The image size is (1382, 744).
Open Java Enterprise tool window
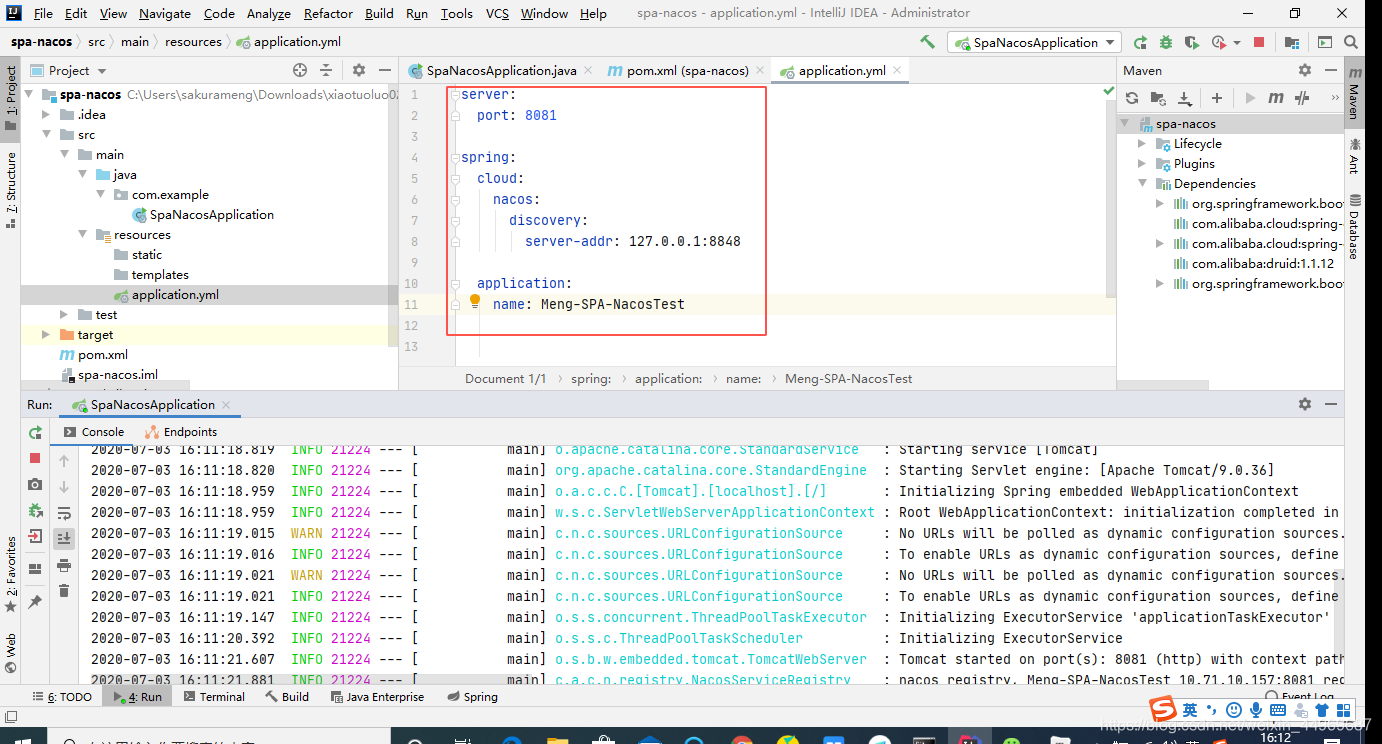[375, 697]
